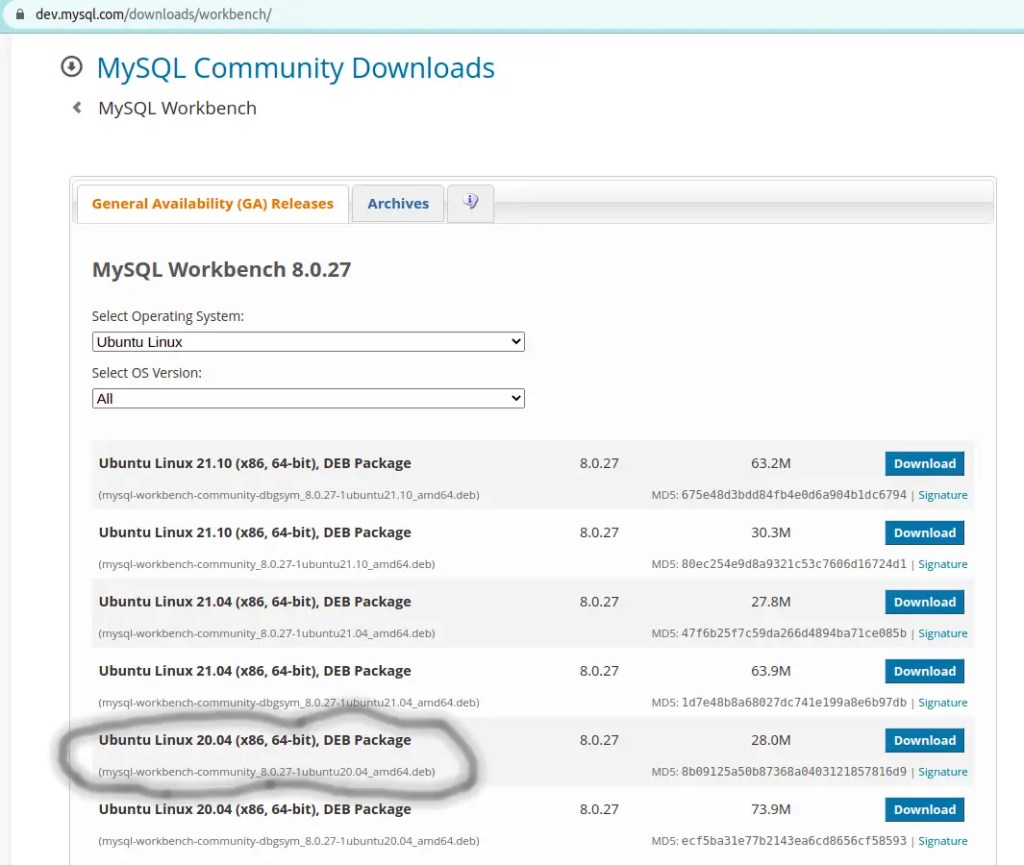
Task: Click the back chevron beside MySQL Workbench
Action: coord(77,108)
